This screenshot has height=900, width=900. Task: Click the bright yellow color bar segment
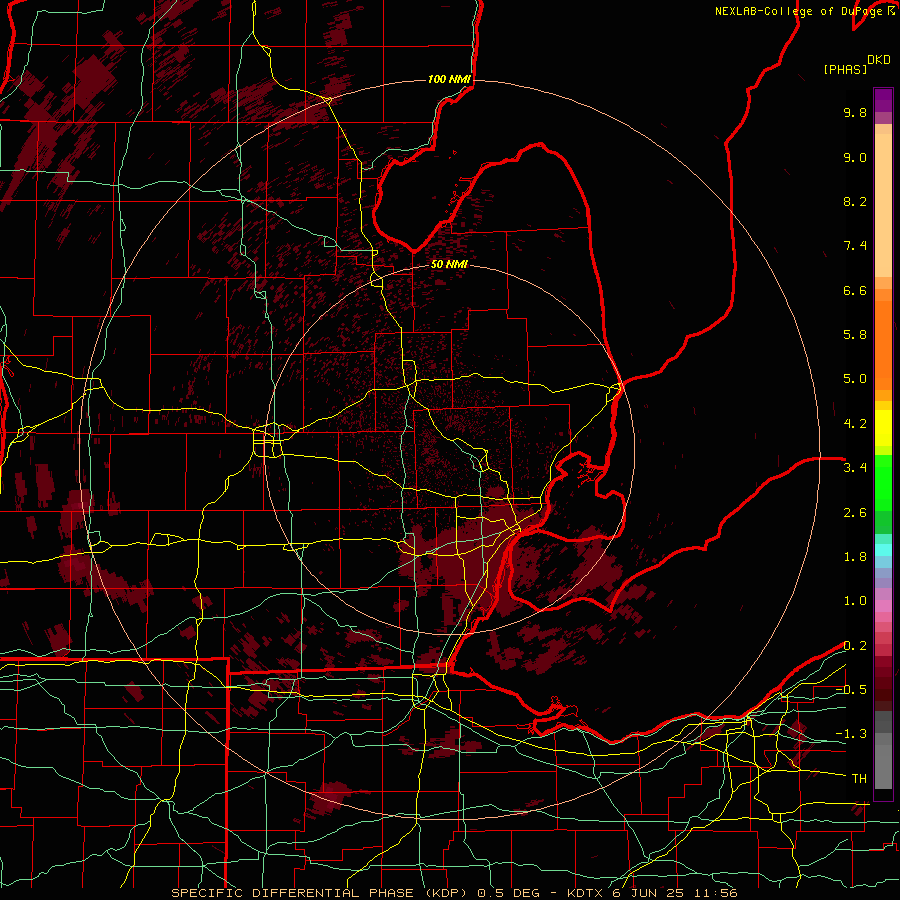[883, 428]
